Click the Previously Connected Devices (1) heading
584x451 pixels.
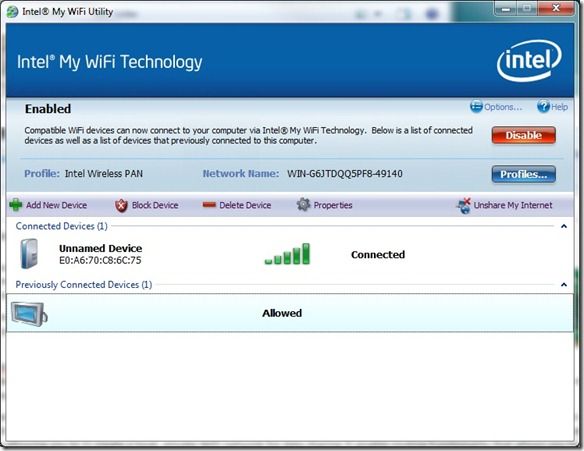point(84,285)
